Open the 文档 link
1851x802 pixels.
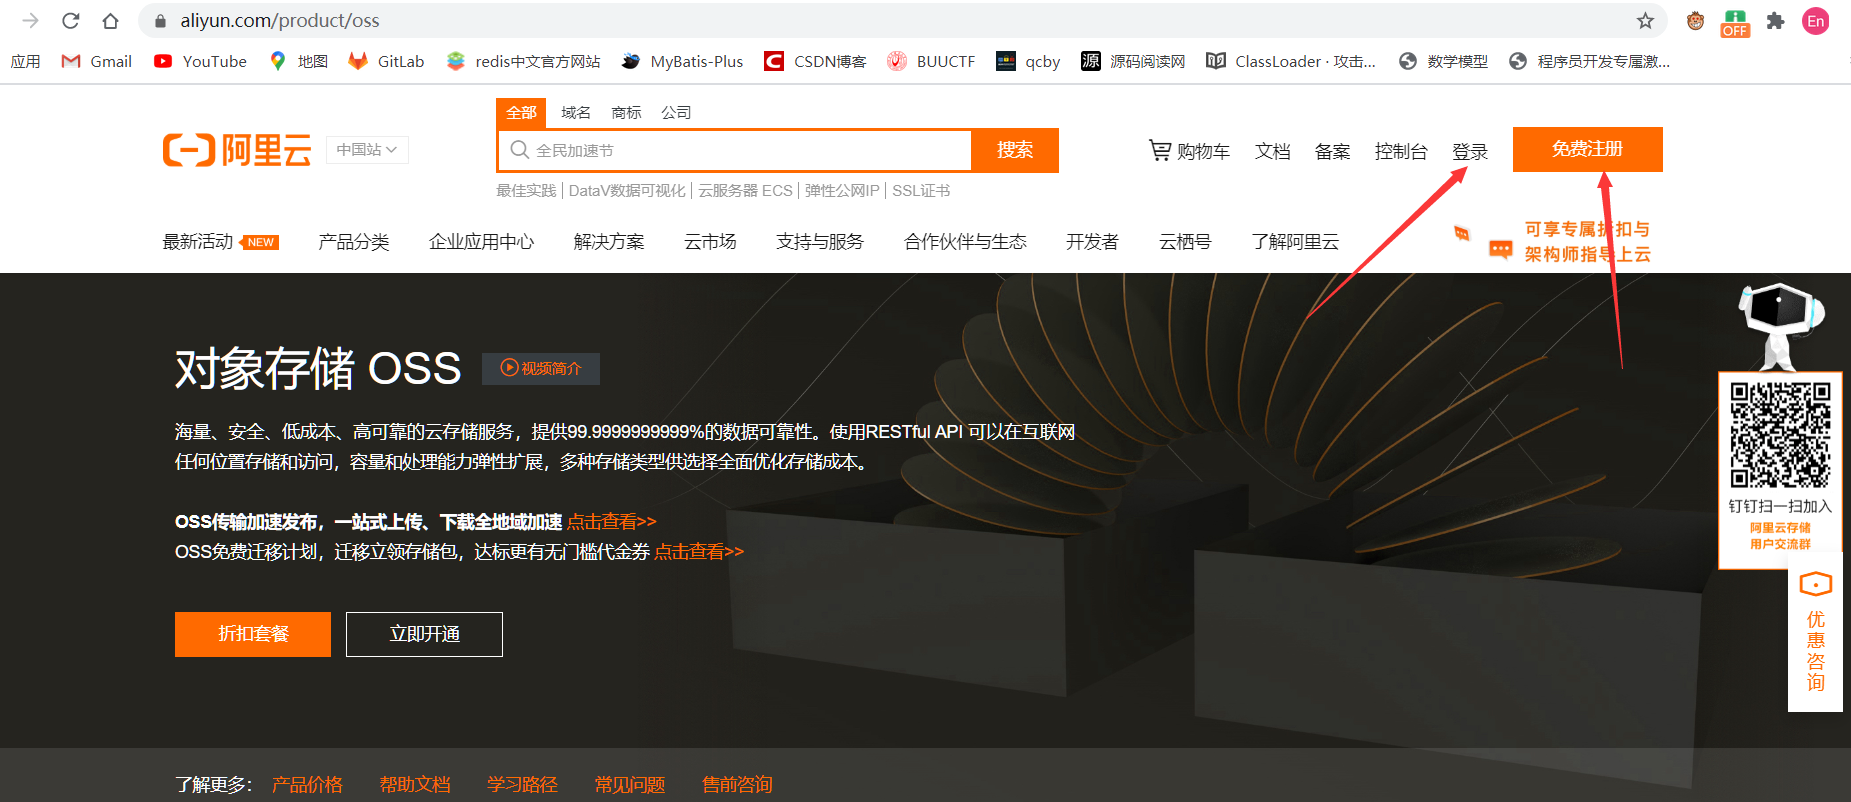tap(1273, 151)
